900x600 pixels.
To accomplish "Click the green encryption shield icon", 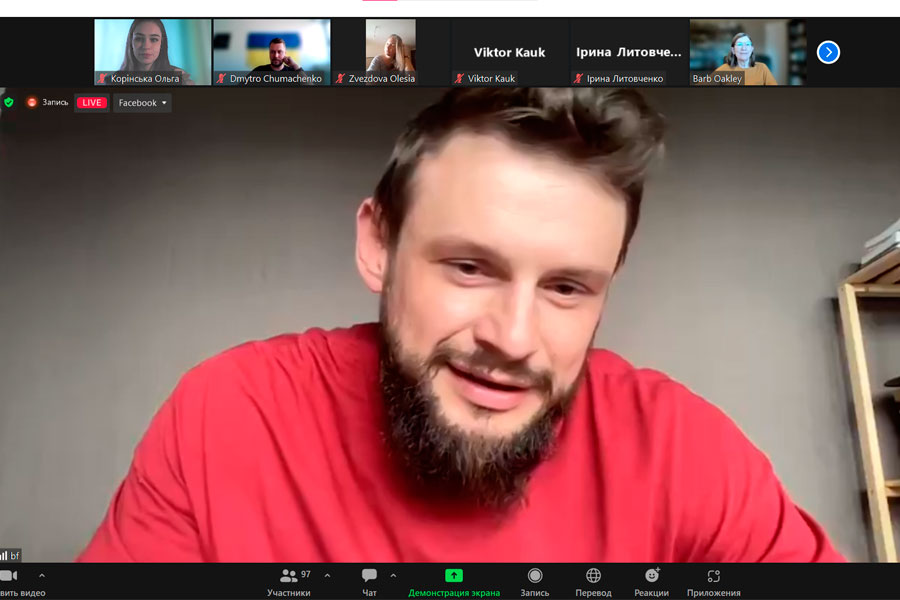I will point(9,102).
